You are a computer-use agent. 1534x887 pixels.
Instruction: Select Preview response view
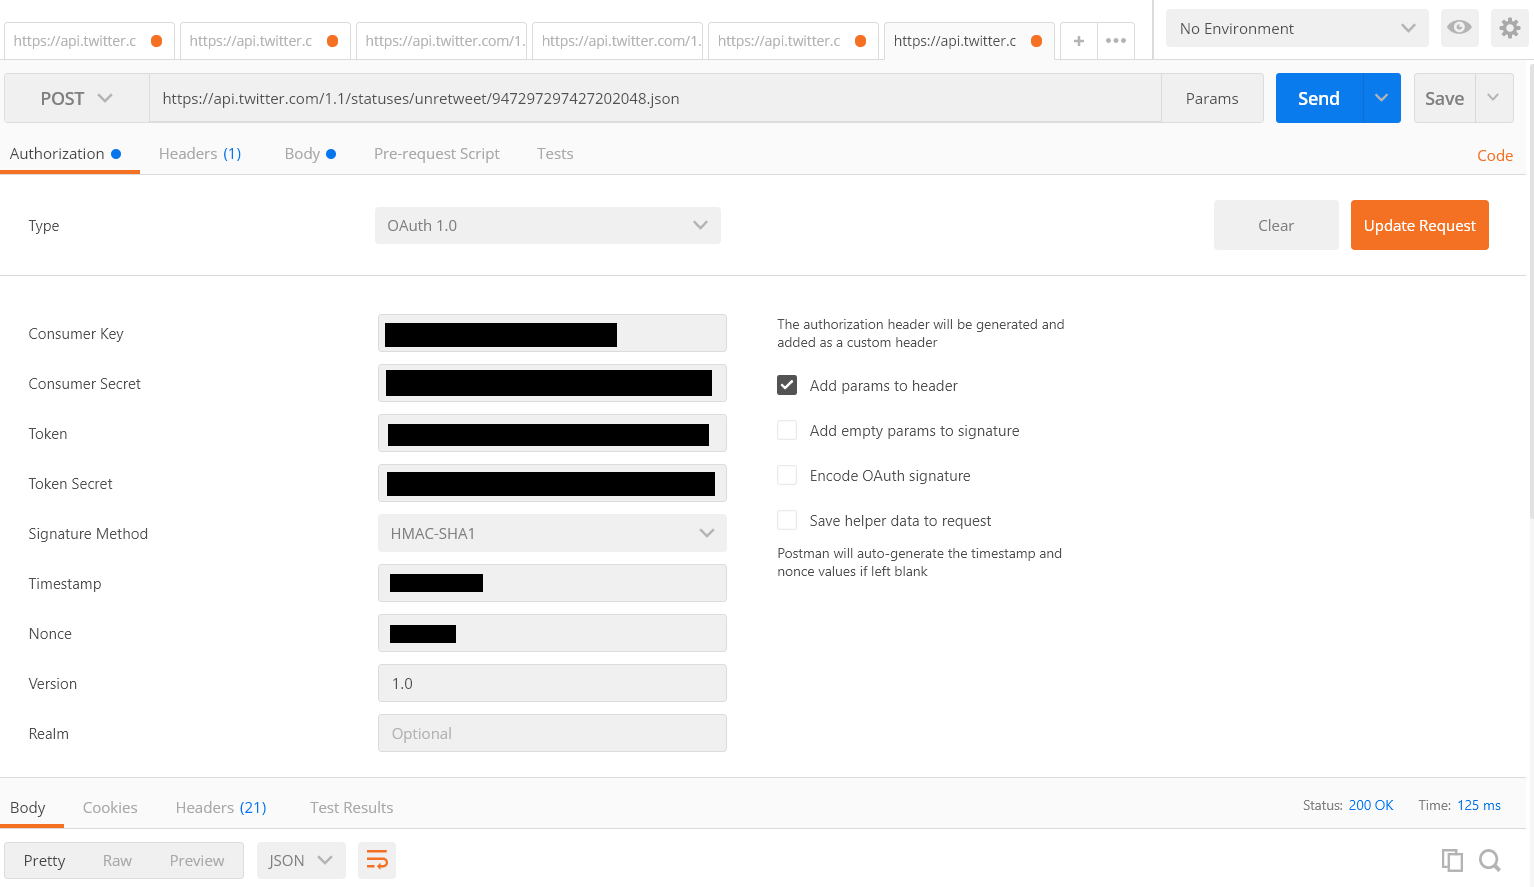[x=197, y=860]
